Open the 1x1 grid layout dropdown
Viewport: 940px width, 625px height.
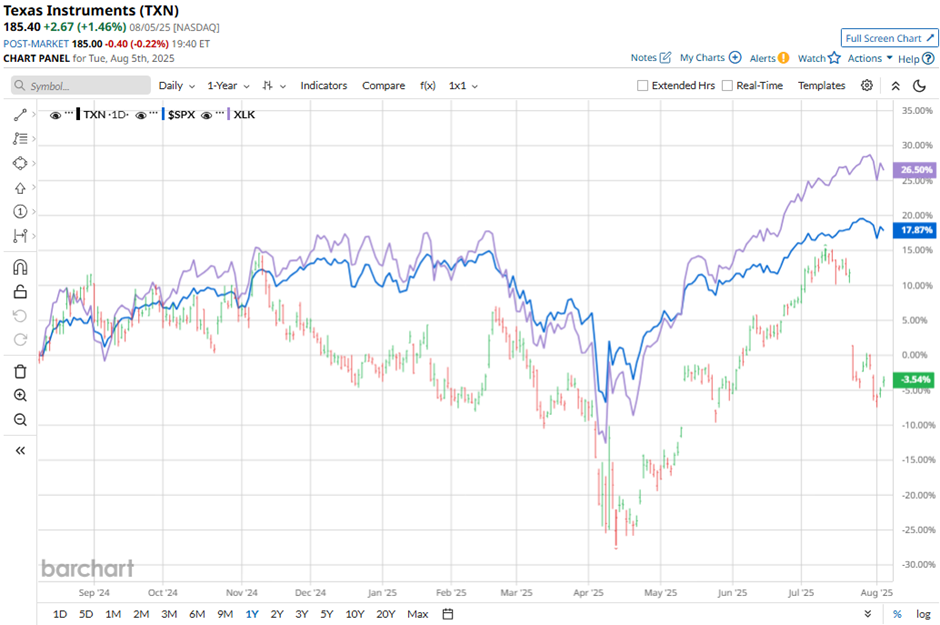[463, 86]
